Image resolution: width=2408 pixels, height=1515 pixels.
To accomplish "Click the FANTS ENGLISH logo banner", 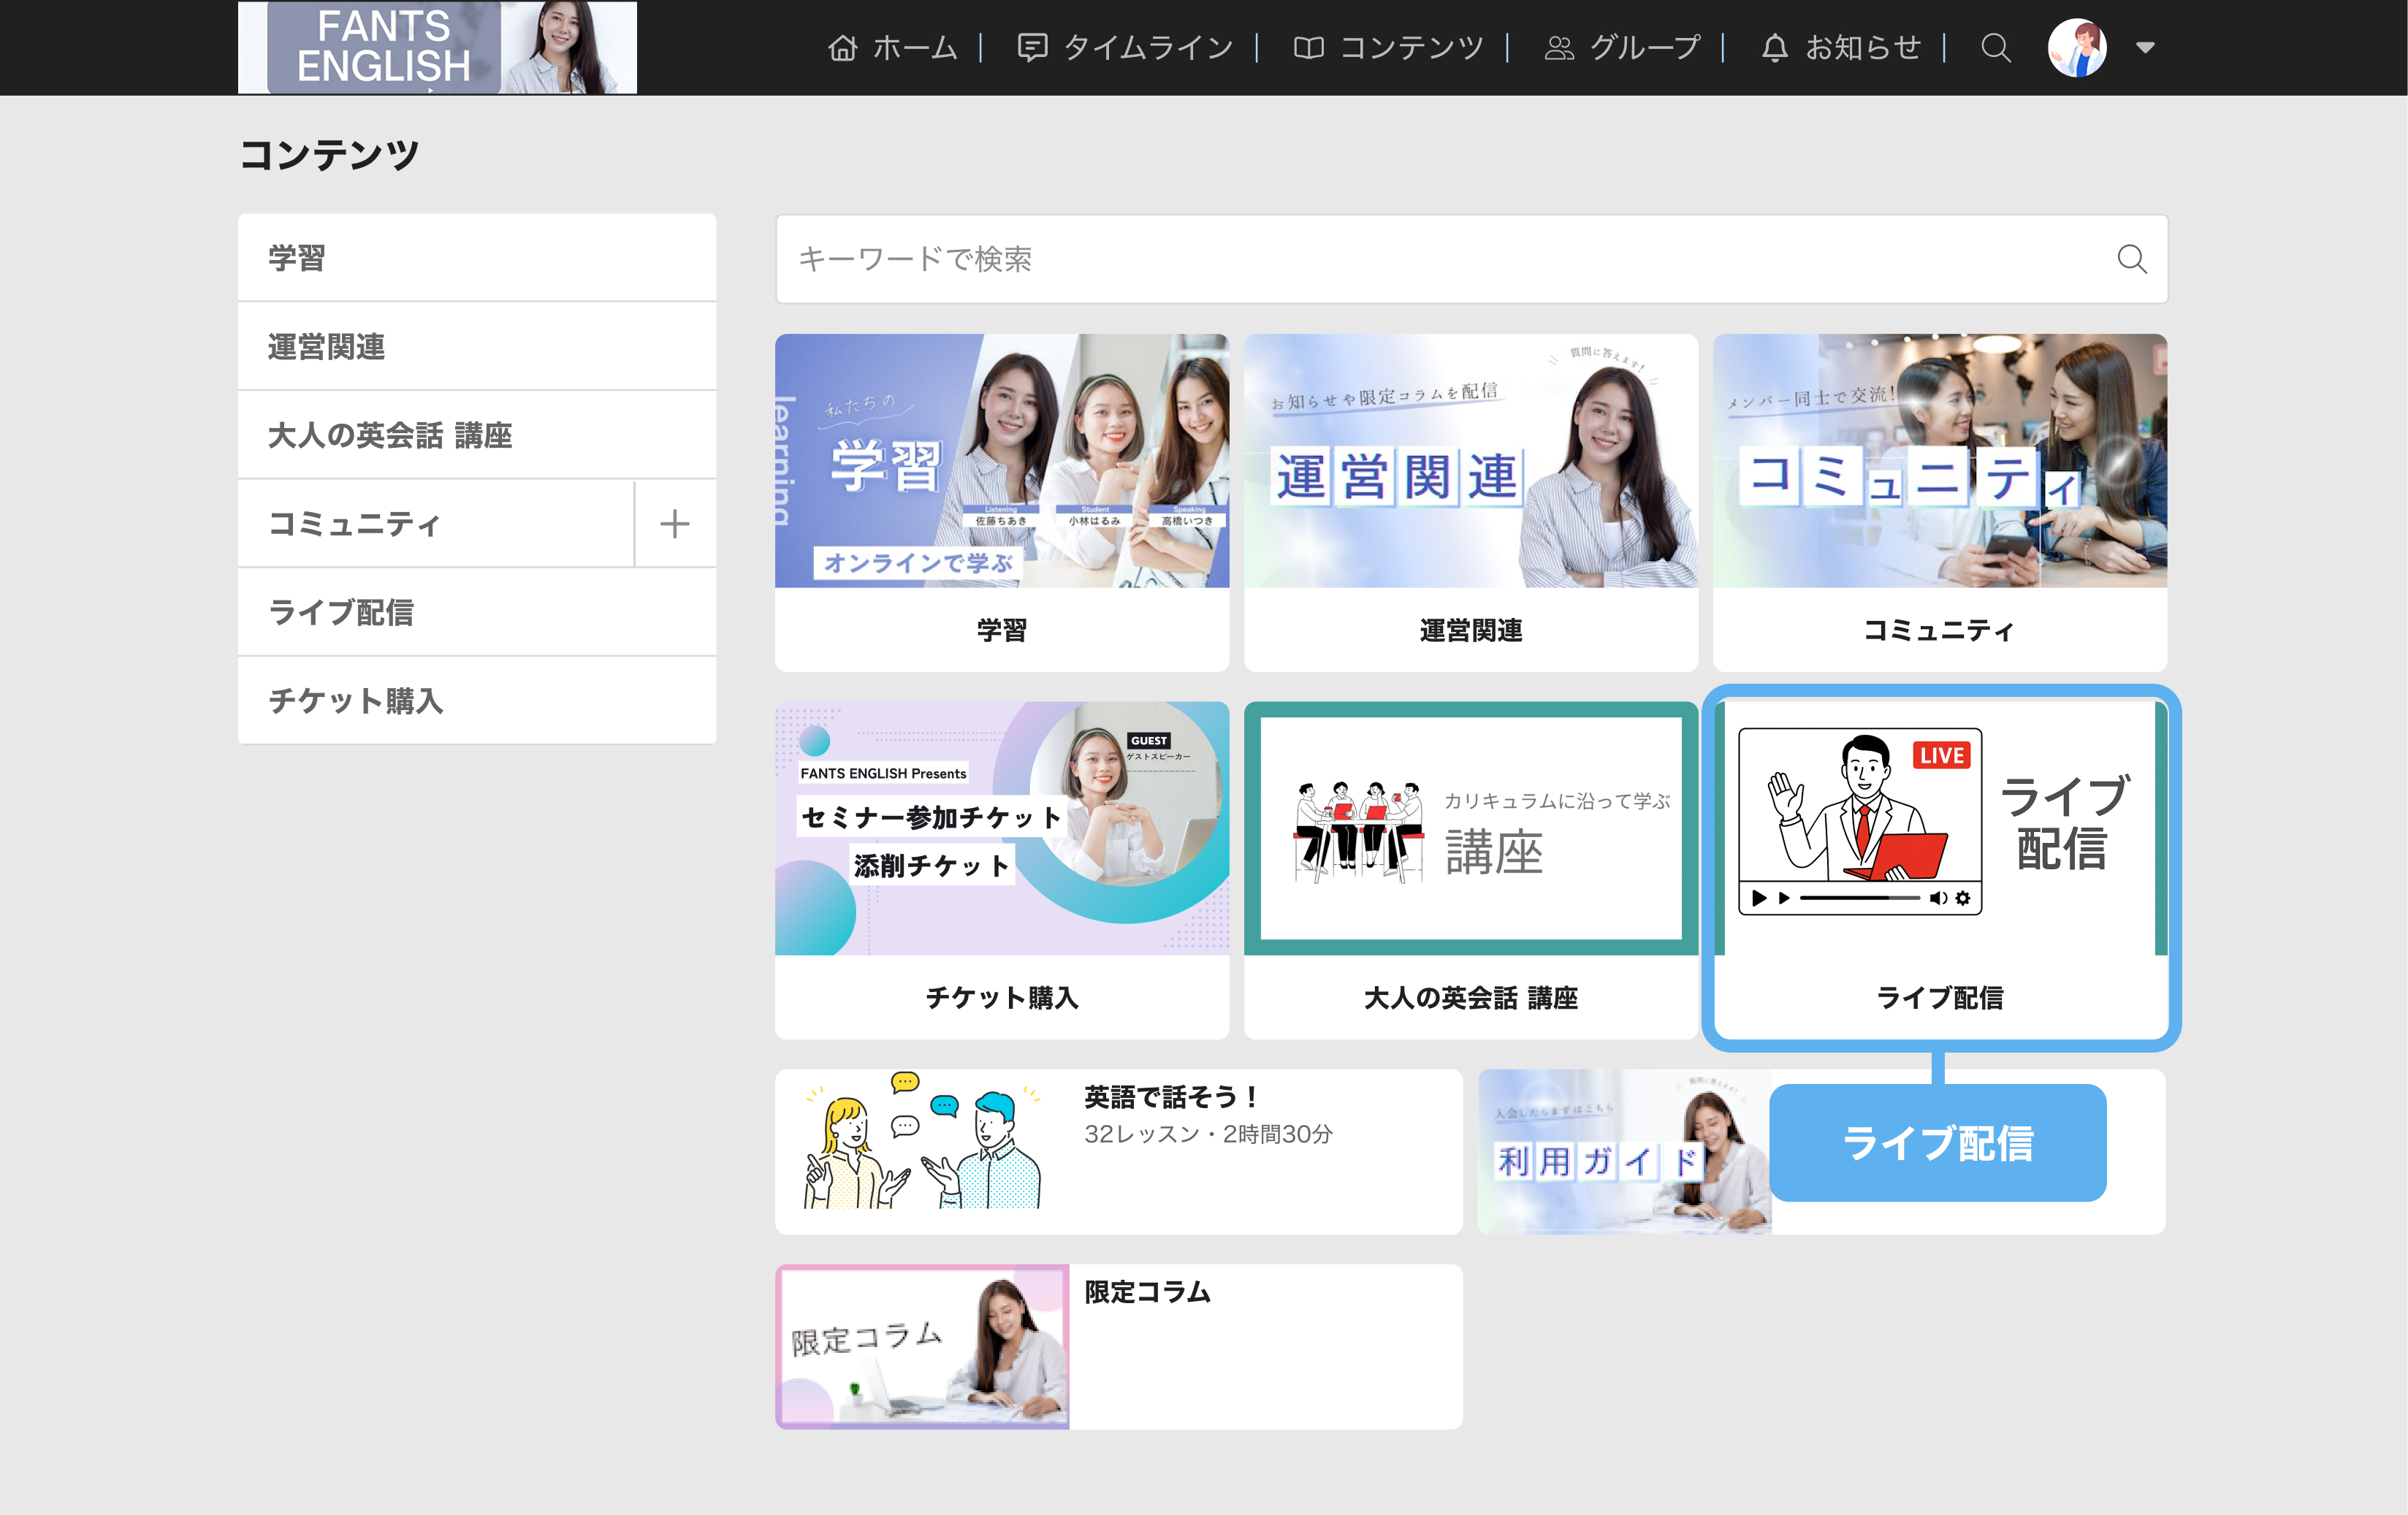I will [437, 47].
